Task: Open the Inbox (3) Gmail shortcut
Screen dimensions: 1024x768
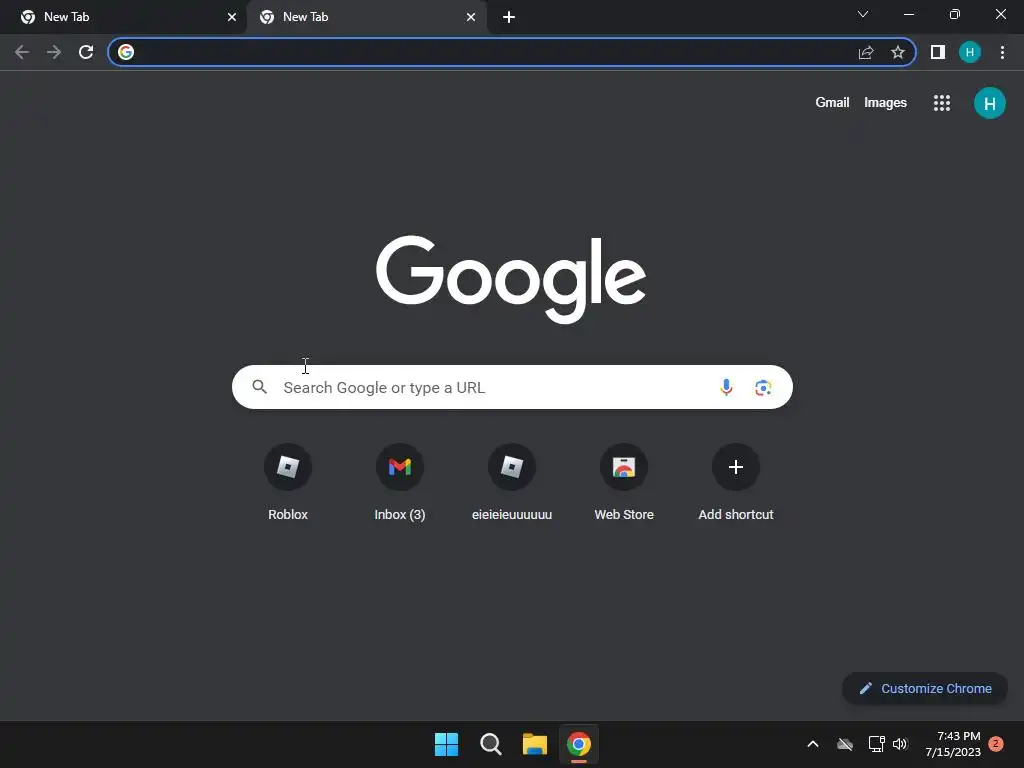Action: [400, 482]
